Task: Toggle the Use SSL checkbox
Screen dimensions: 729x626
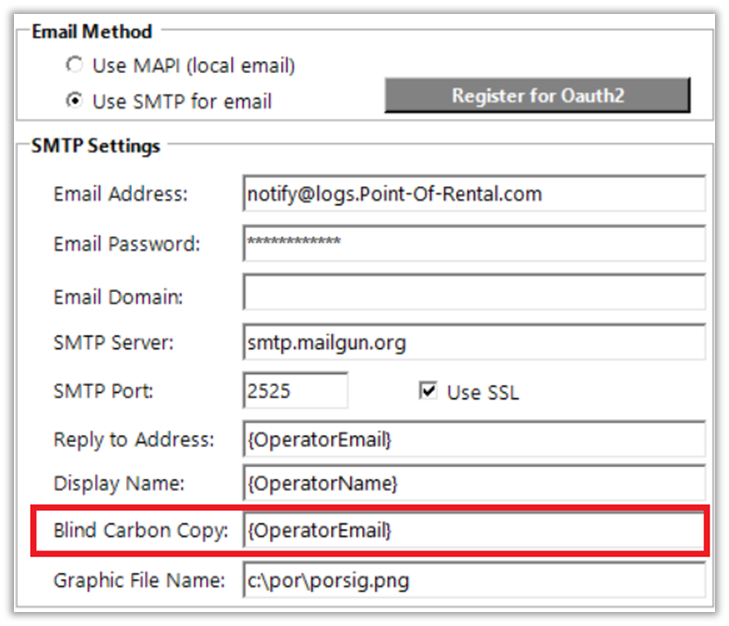Action: click(x=428, y=392)
